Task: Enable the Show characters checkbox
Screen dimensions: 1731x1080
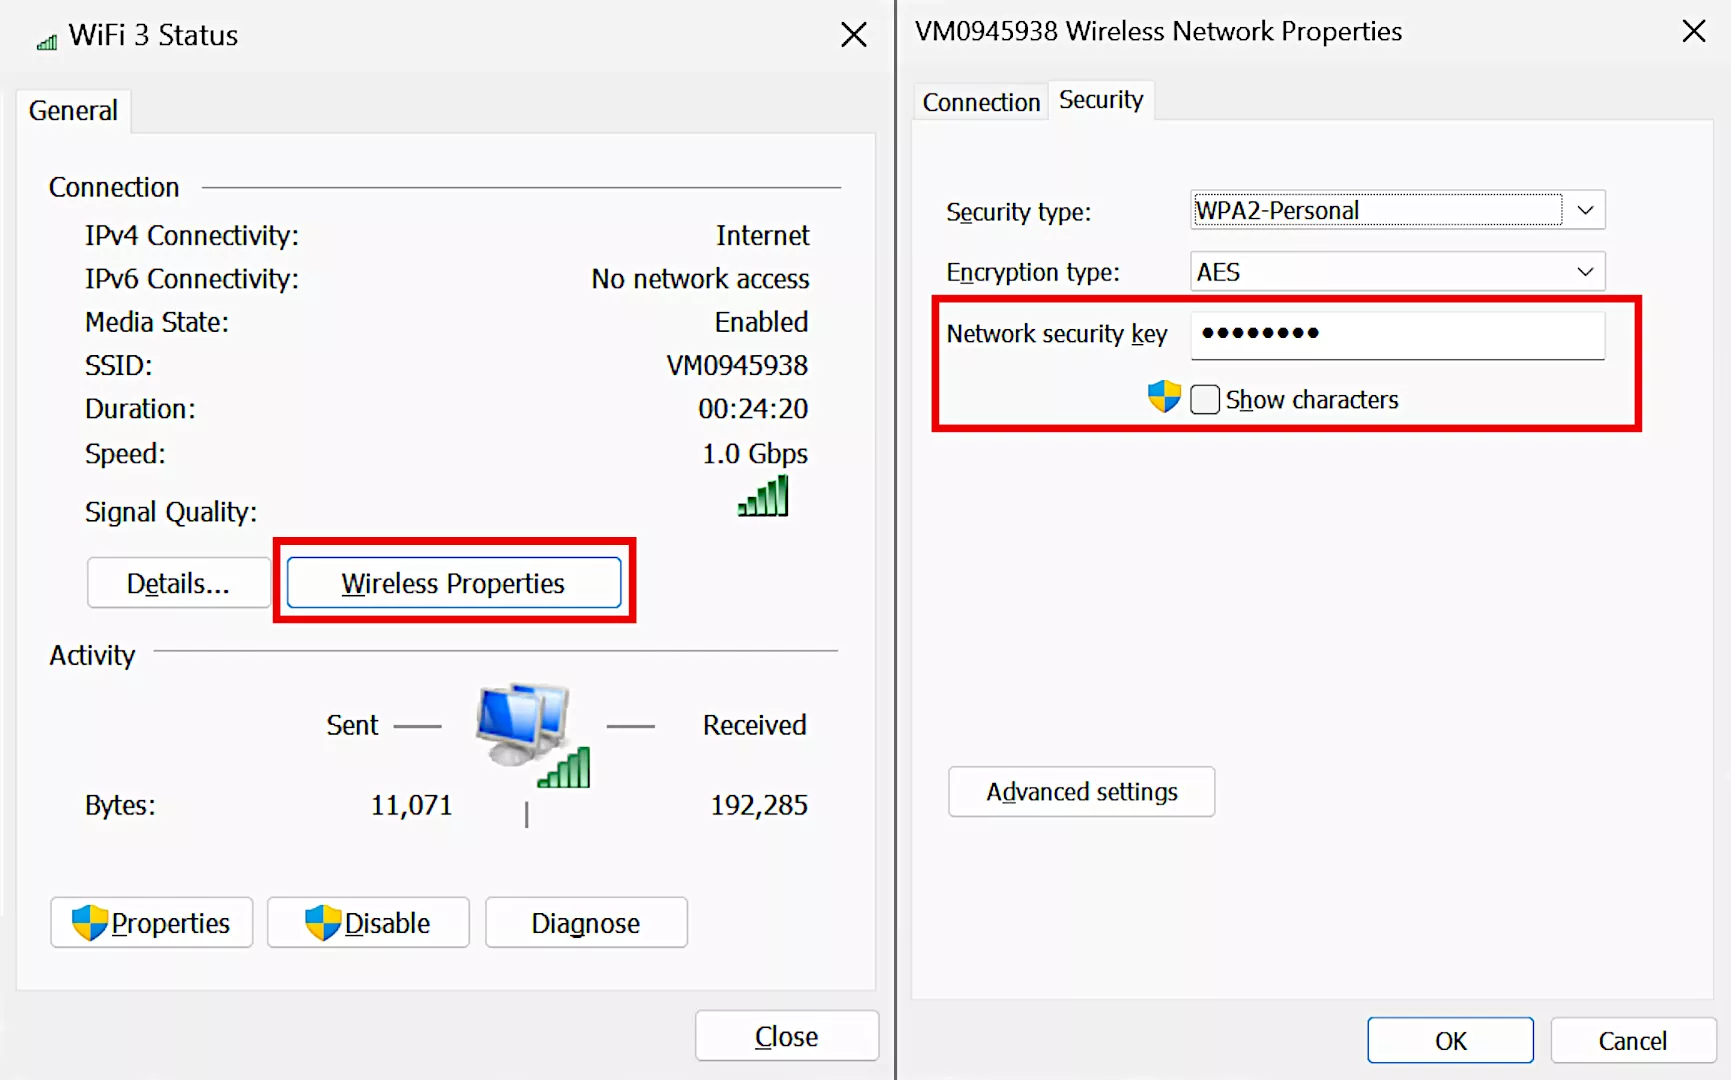Action: (1205, 399)
